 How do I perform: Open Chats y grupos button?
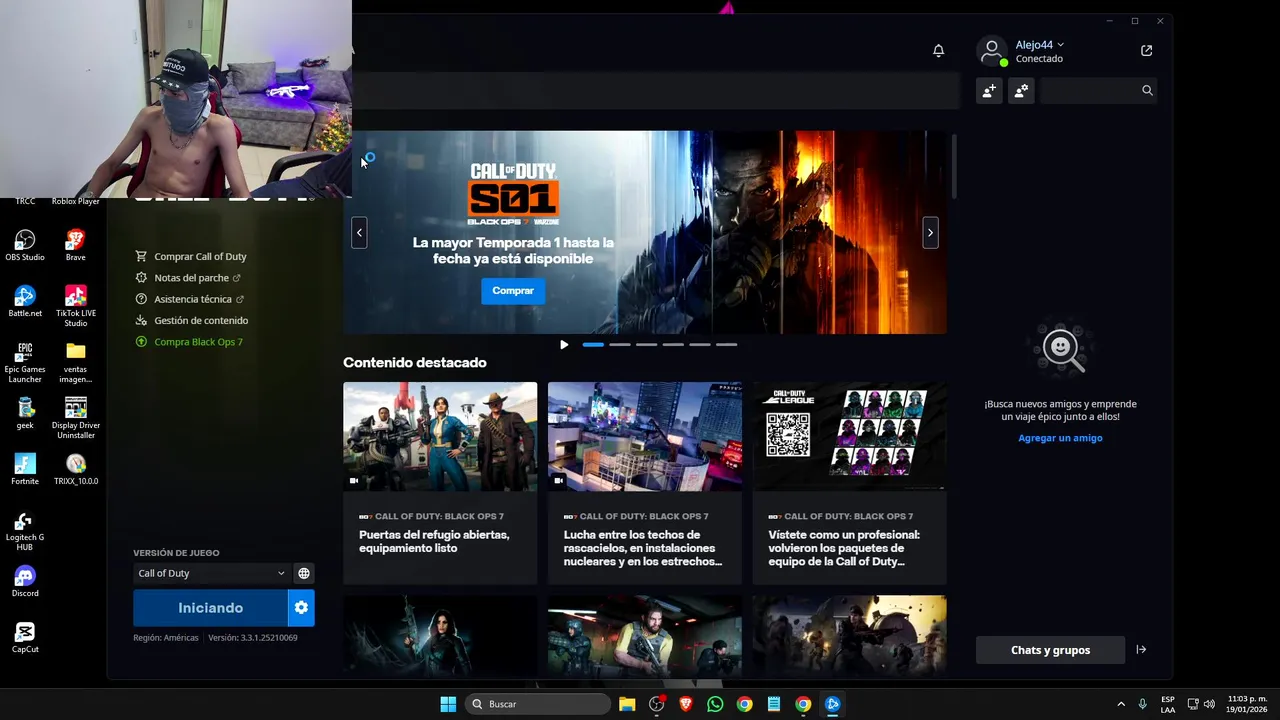click(x=1050, y=650)
